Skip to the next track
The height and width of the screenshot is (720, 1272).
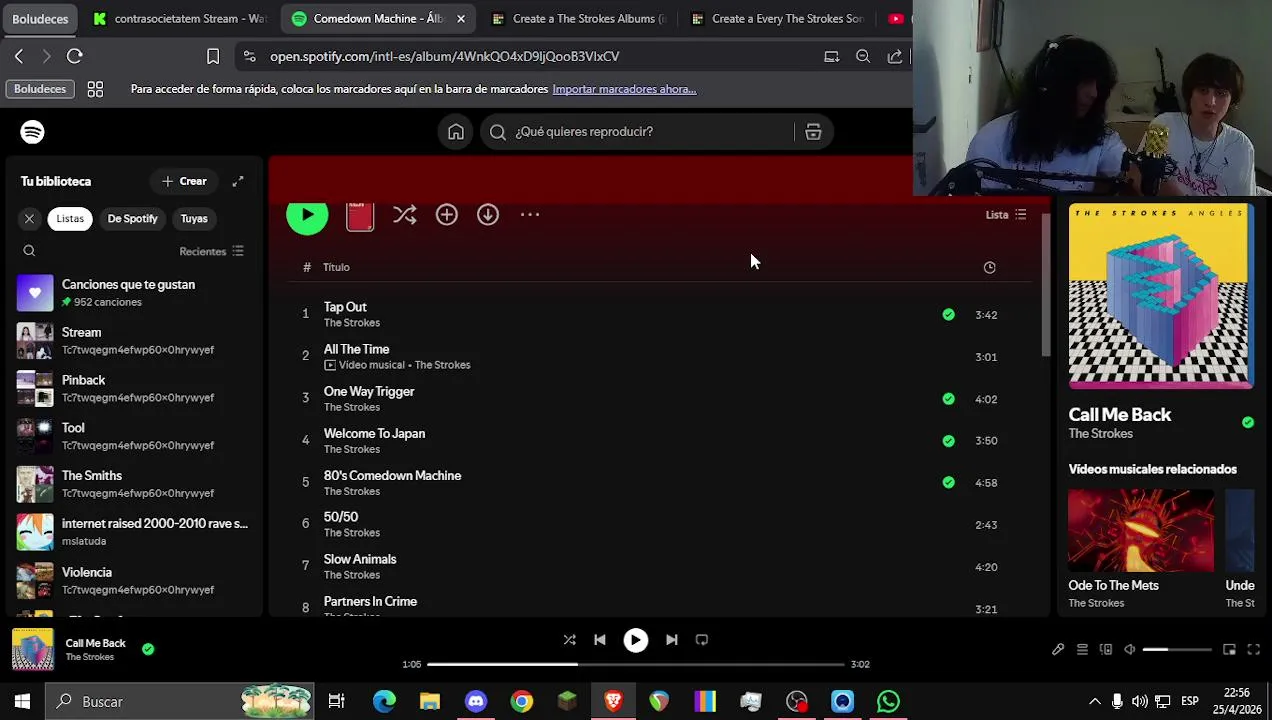(x=672, y=640)
